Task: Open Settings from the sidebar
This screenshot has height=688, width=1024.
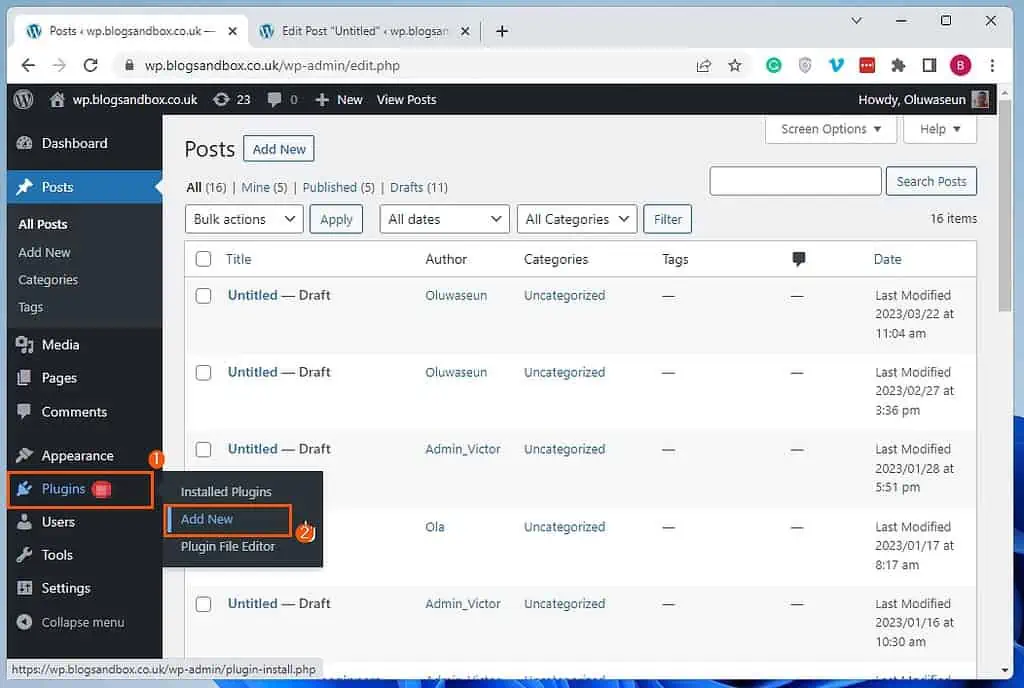Action: coord(24,588)
